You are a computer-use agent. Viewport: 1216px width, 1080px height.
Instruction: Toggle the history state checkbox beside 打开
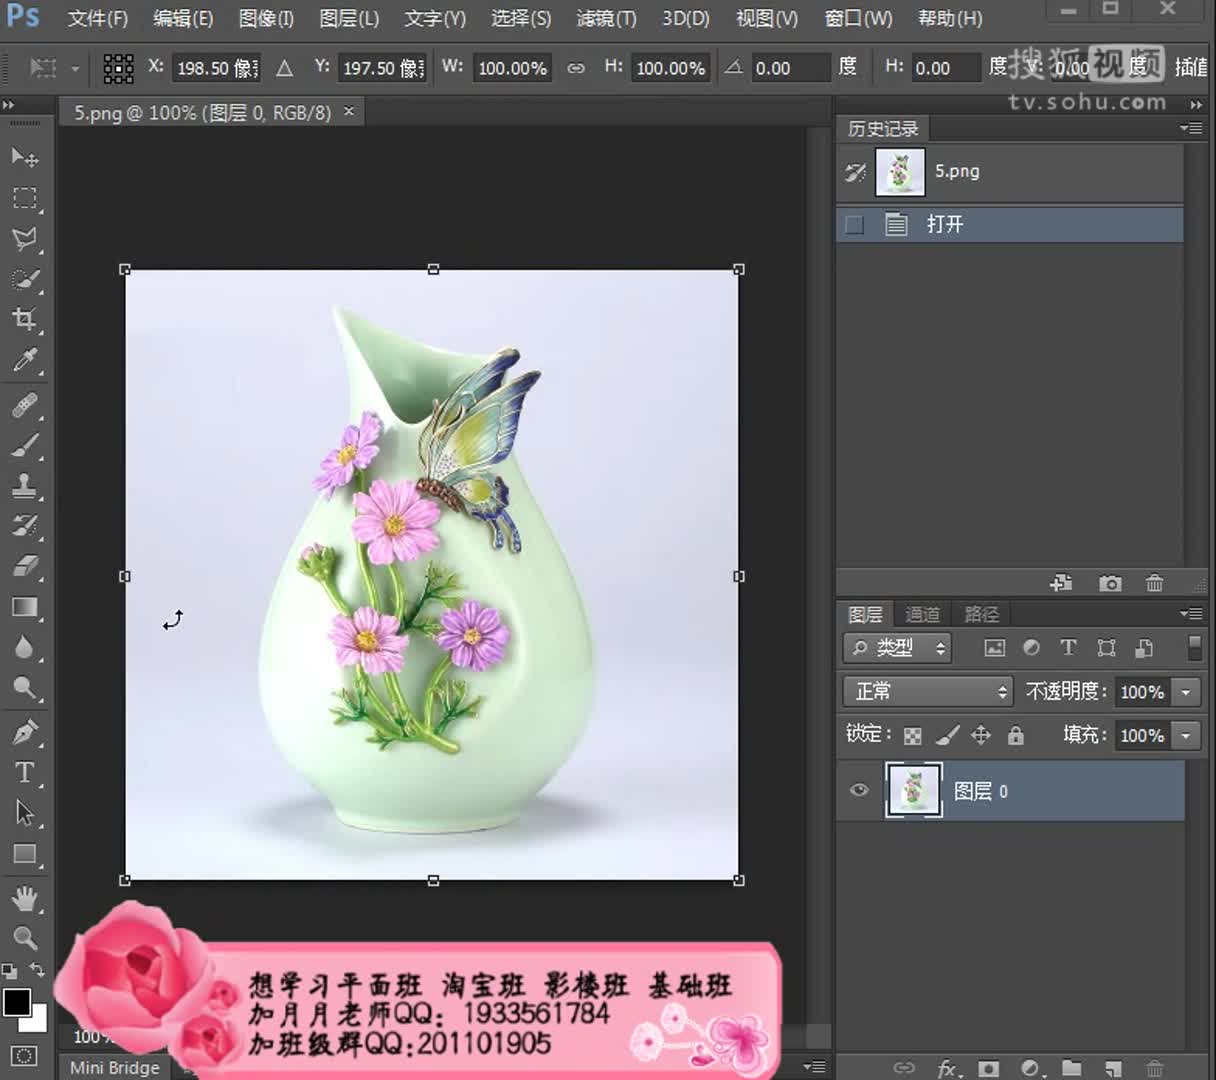854,225
